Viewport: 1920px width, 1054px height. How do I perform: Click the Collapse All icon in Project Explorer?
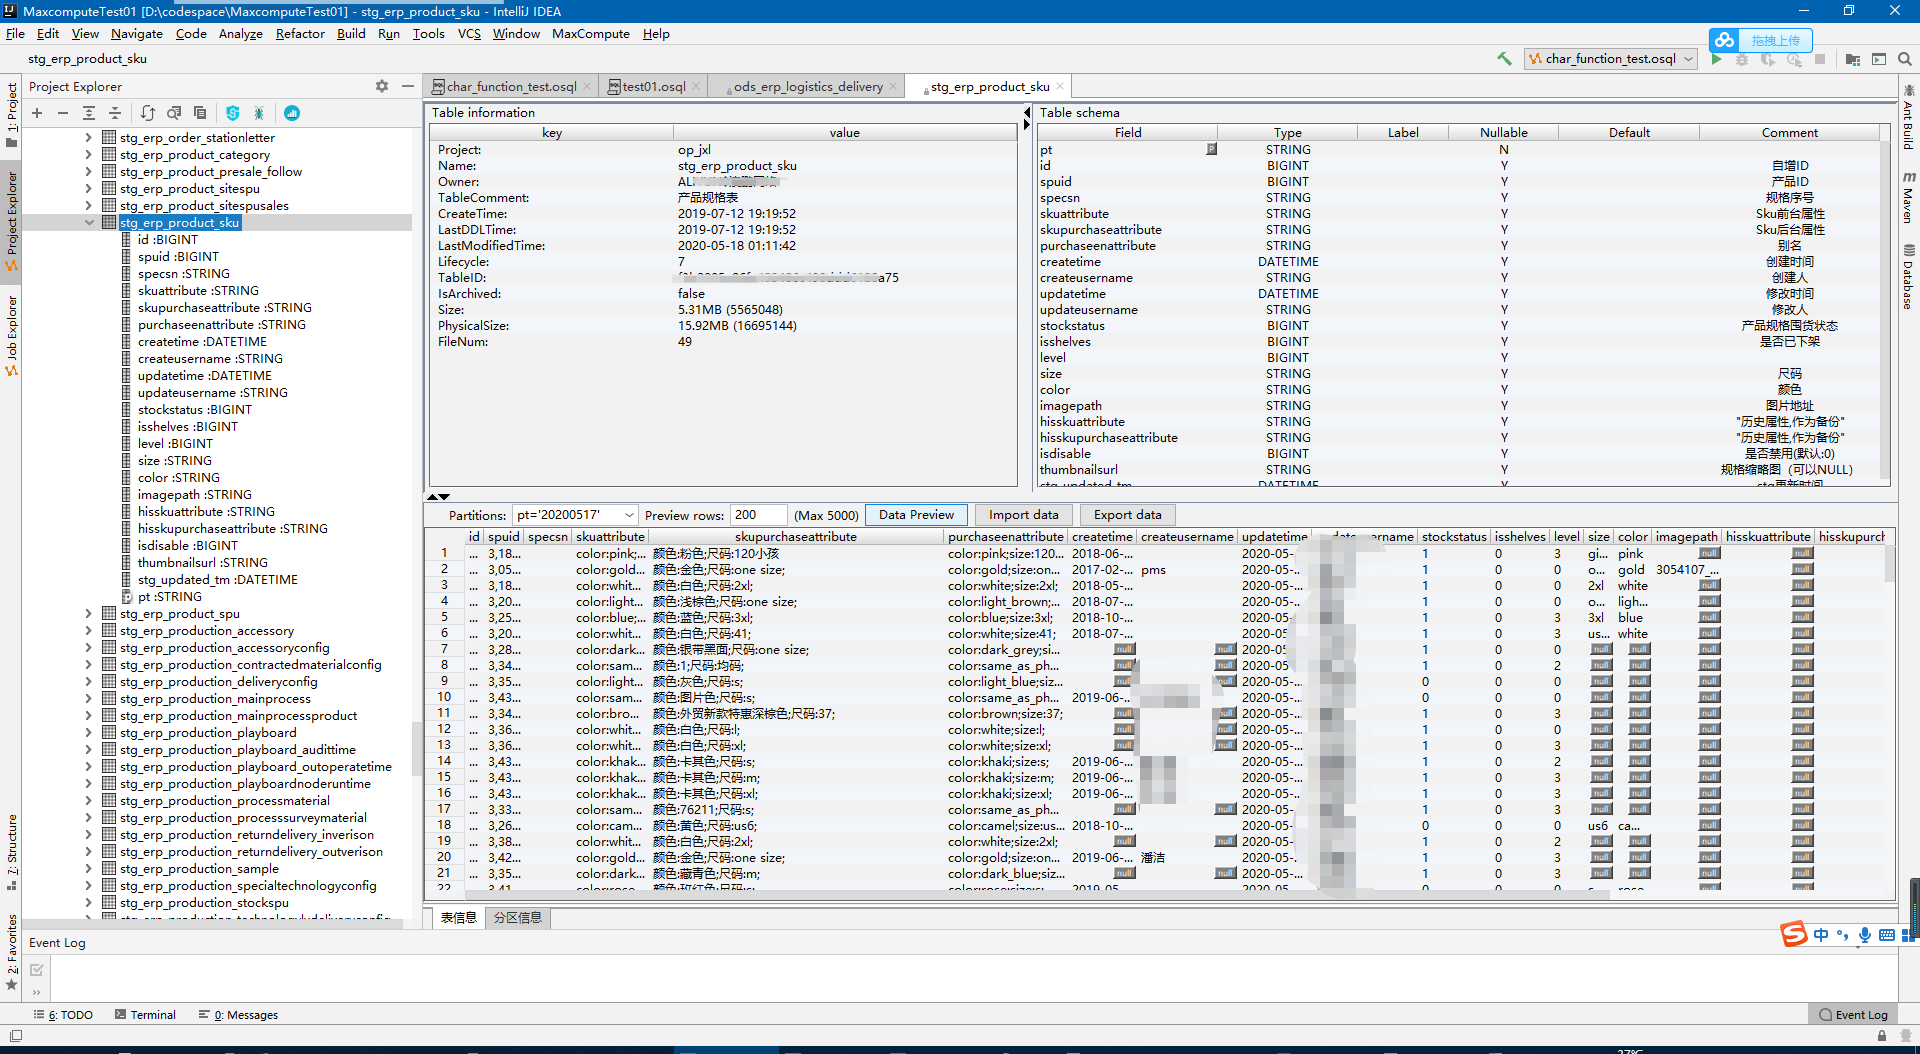point(115,113)
